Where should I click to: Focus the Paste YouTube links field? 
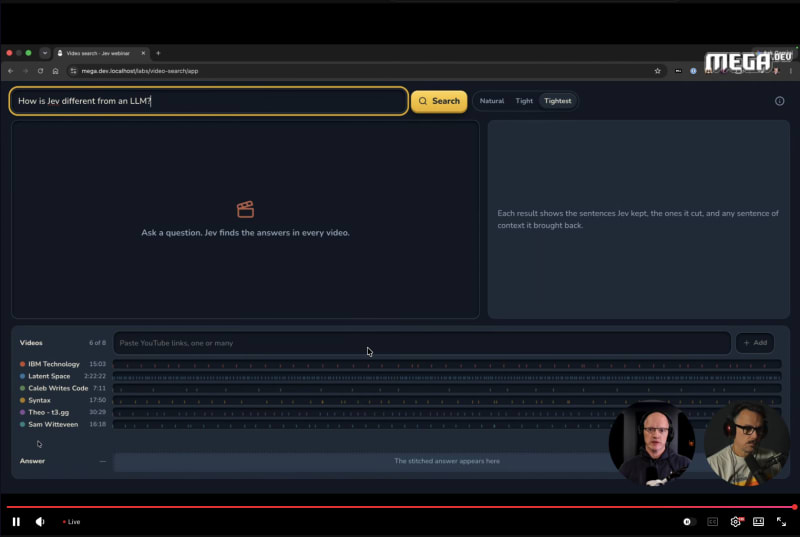pos(422,343)
